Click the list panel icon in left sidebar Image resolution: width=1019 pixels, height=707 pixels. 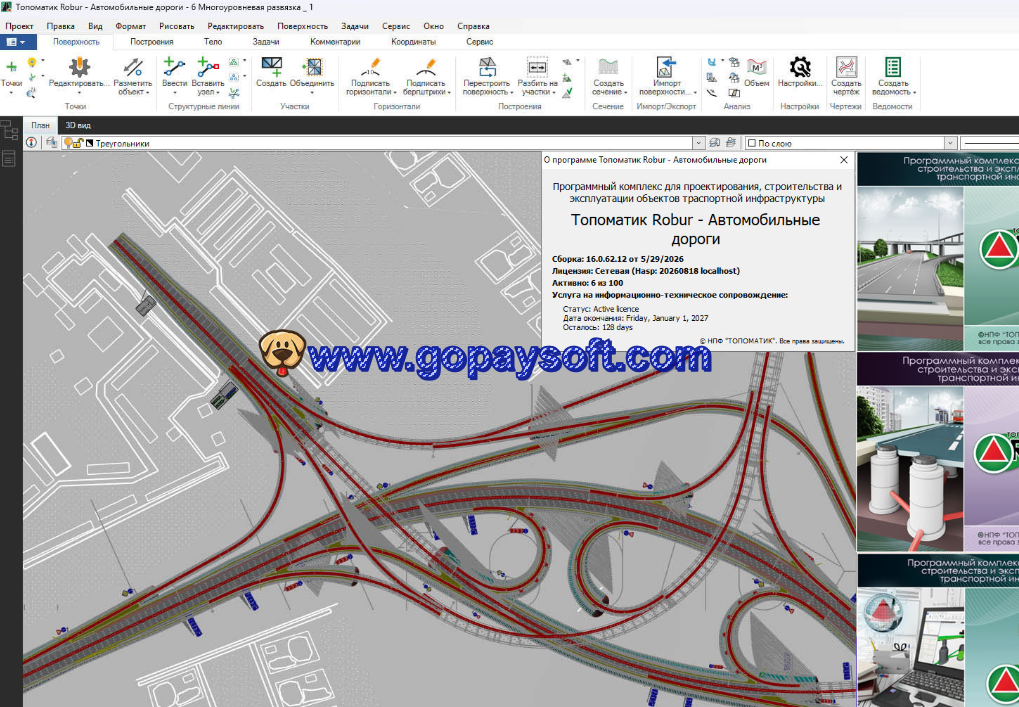pos(8,158)
